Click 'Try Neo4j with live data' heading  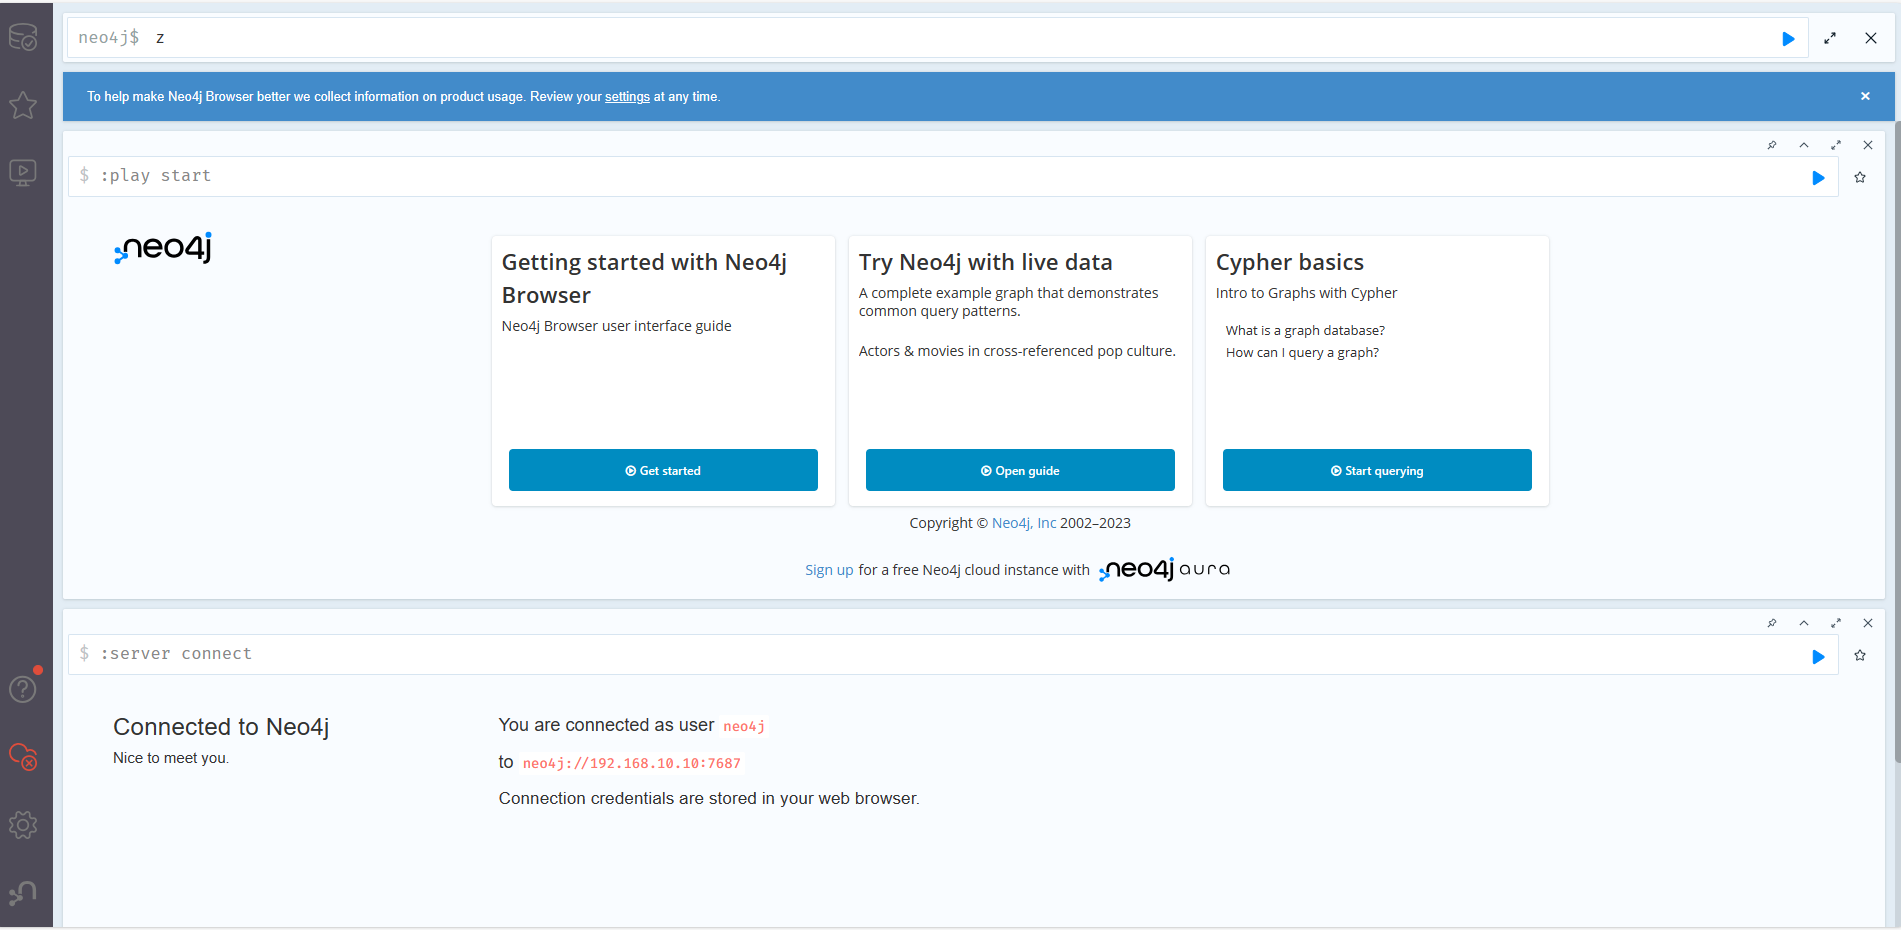tap(985, 262)
